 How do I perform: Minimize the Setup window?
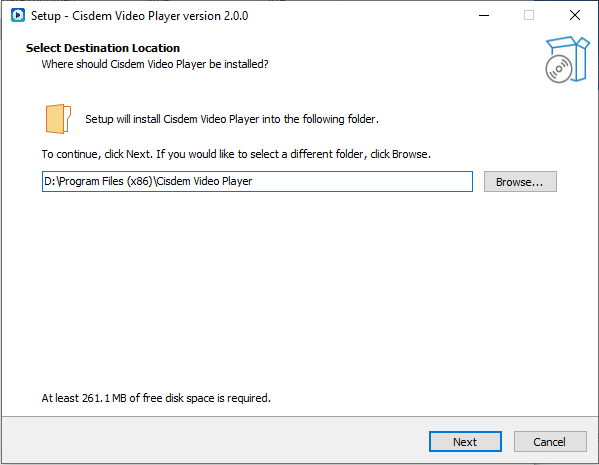484,16
